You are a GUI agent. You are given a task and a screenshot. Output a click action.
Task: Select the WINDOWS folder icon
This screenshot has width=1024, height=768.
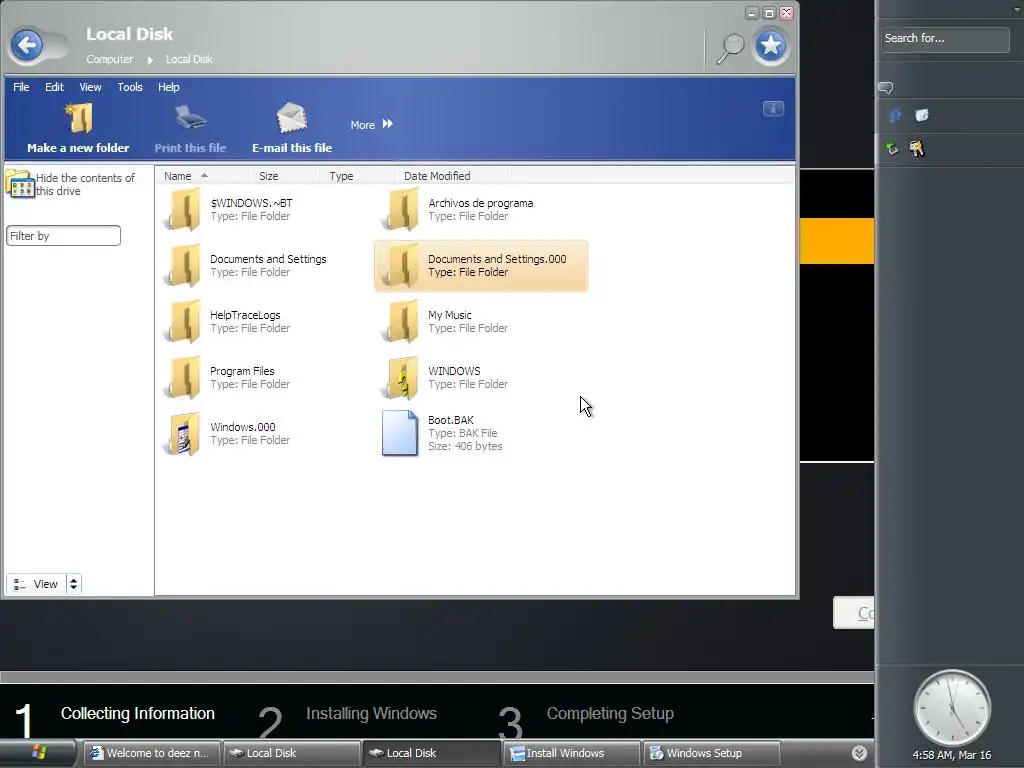tap(402, 377)
